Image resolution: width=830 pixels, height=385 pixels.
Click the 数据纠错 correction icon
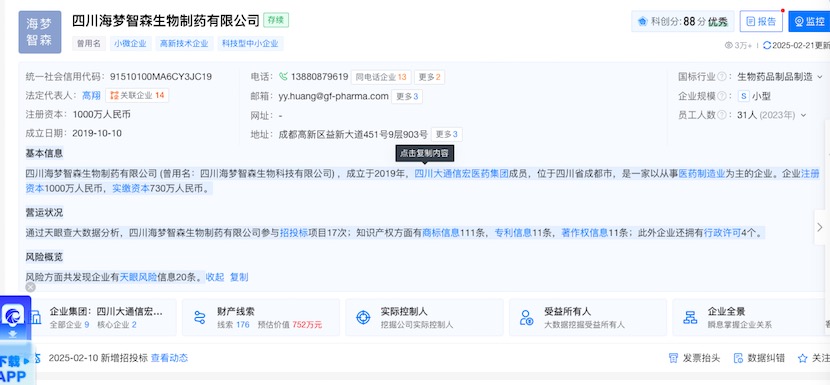738,358
